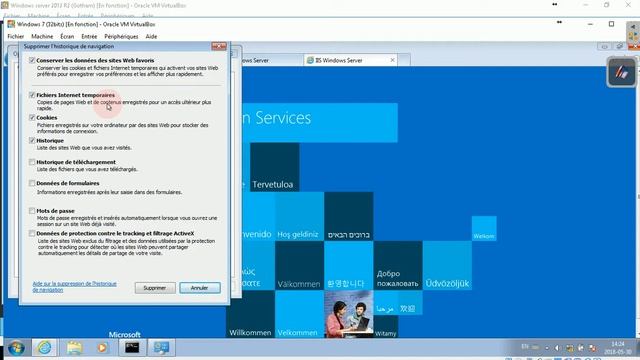The image size is (640, 360).
Task: Switch to the IIS Windows Server tab
Action: tap(351, 60)
